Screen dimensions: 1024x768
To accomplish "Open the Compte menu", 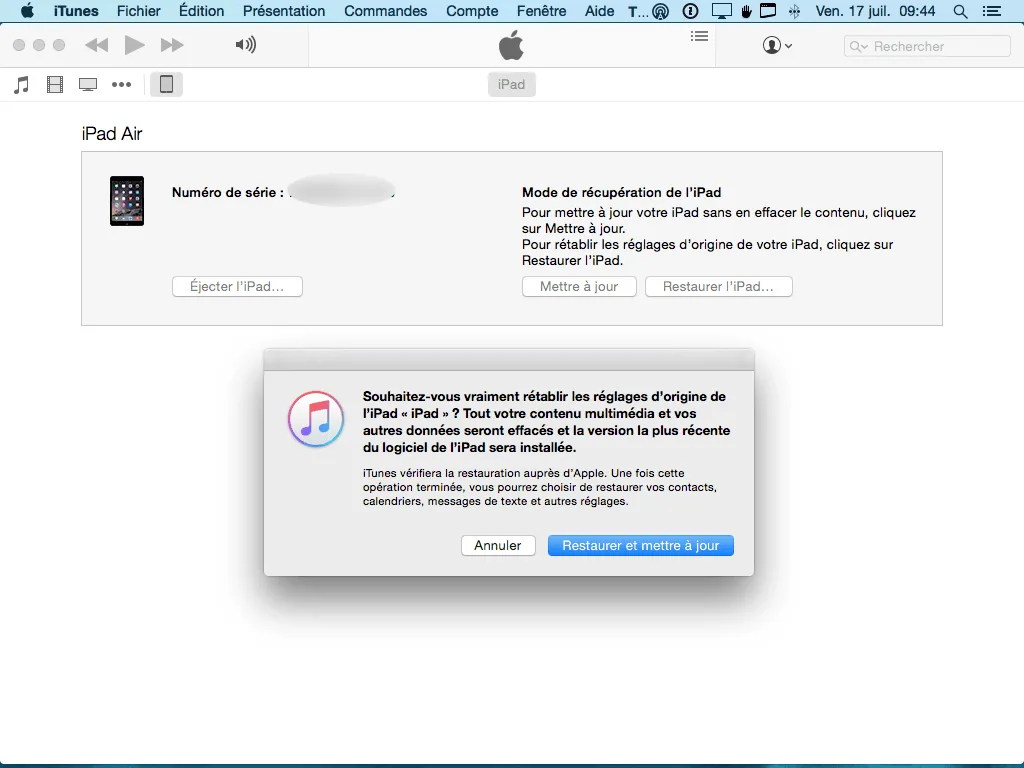I will [472, 11].
